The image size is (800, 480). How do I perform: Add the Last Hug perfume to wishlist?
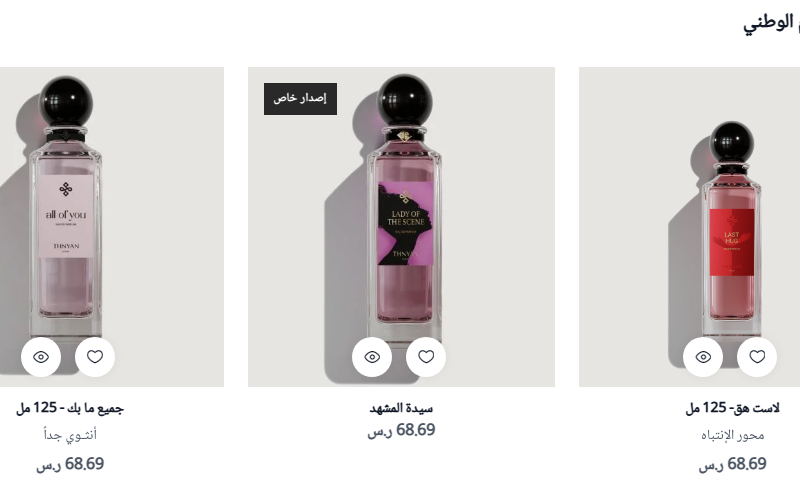(x=757, y=357)
